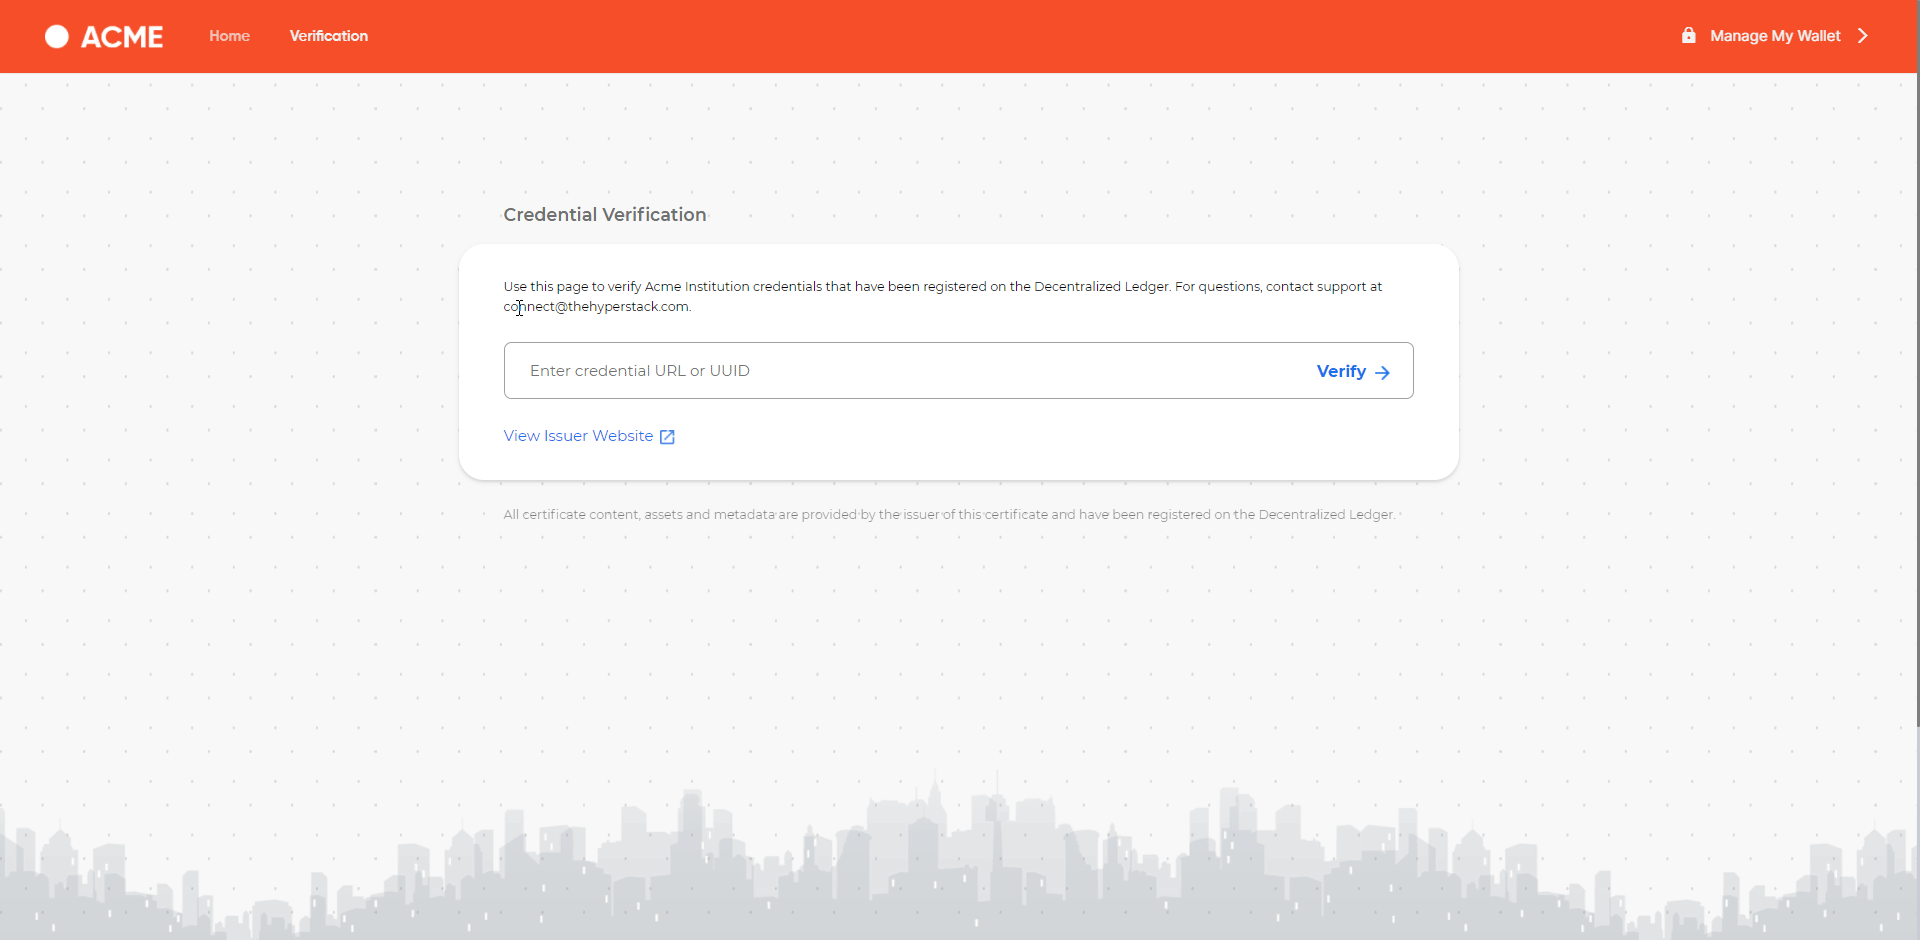Click the footer certificate disclaimer text
Viewport: 1920px width, 940px height.
948,515
